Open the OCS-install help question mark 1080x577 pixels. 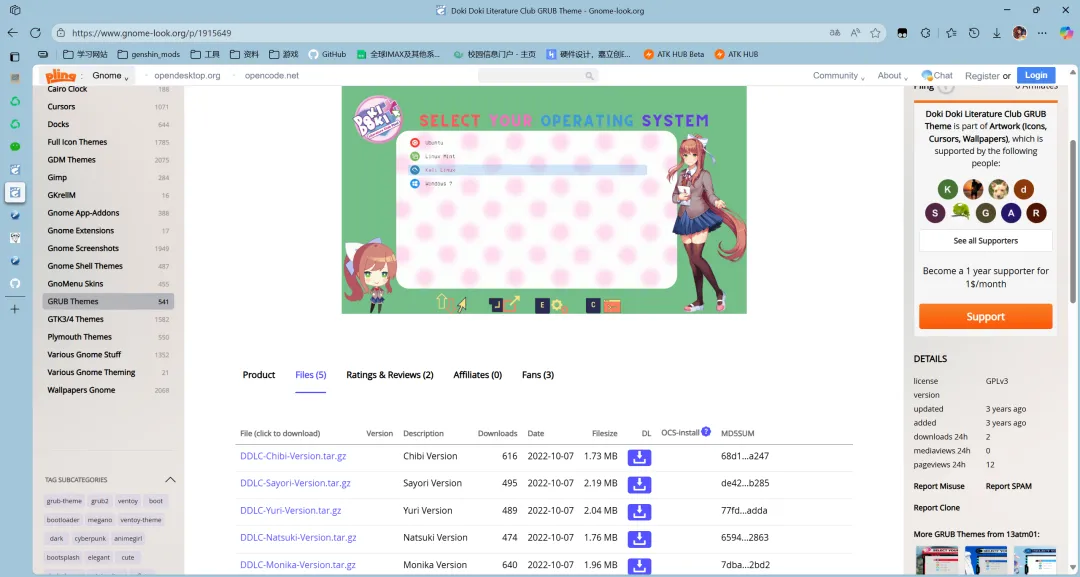706,432
